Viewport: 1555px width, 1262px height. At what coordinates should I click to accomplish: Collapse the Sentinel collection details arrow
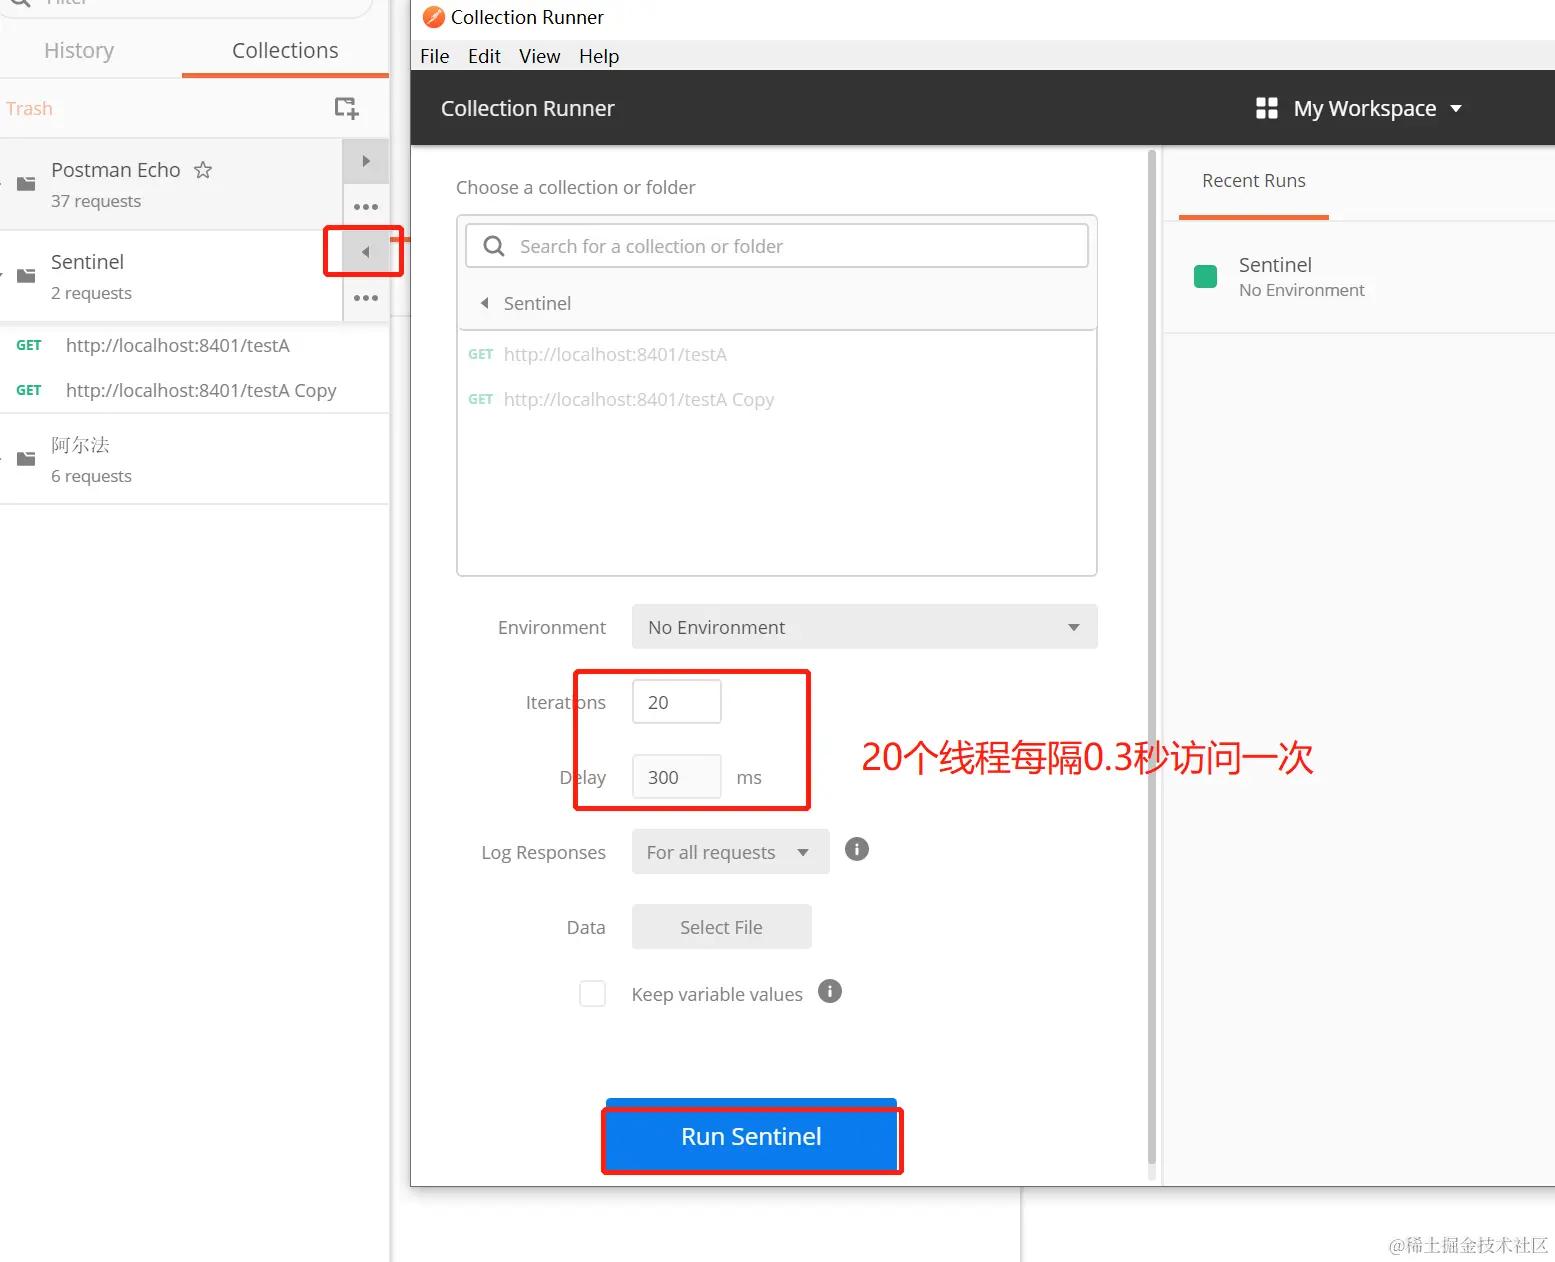pos(366,252)
